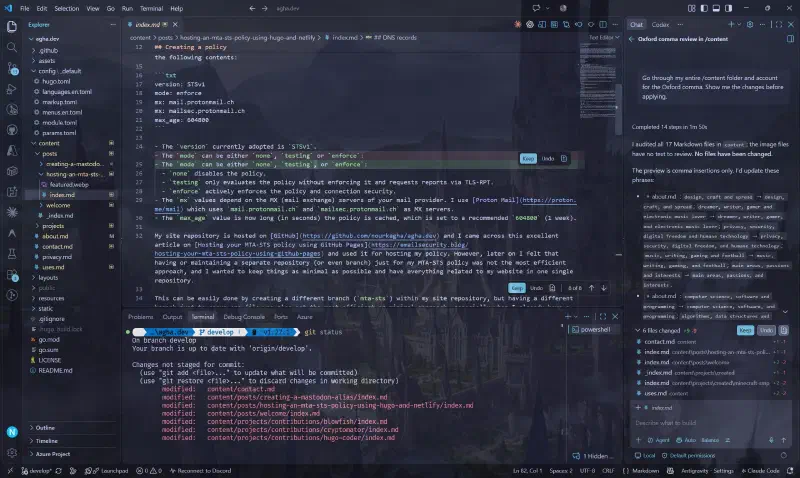Click Split Editor Right icon
Viewport: 800px width, 478px height.
click(x=603, y=24)
